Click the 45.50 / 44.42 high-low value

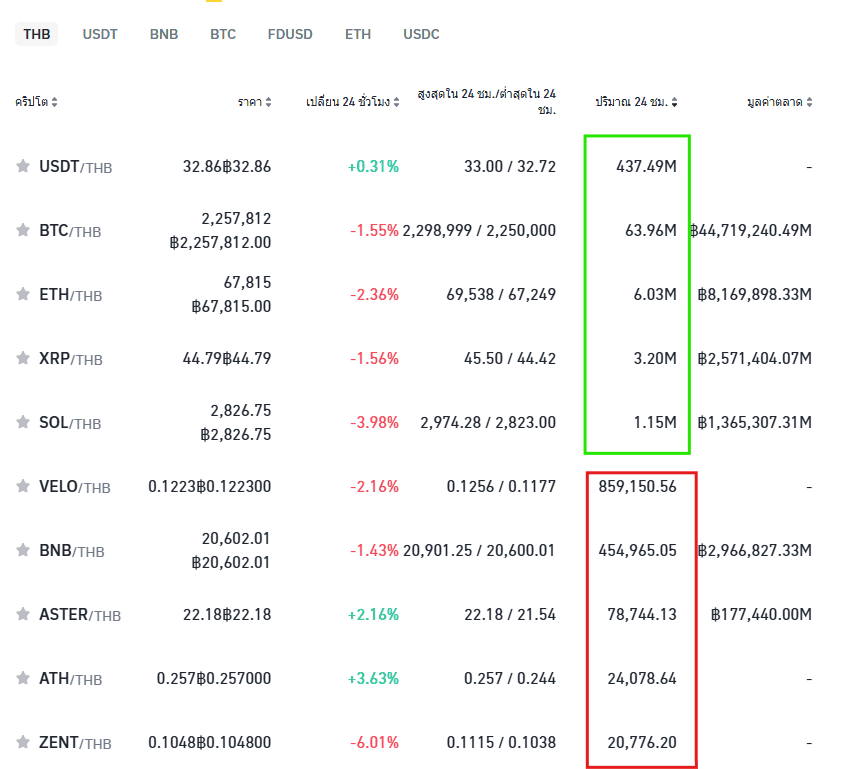point(510,358)
